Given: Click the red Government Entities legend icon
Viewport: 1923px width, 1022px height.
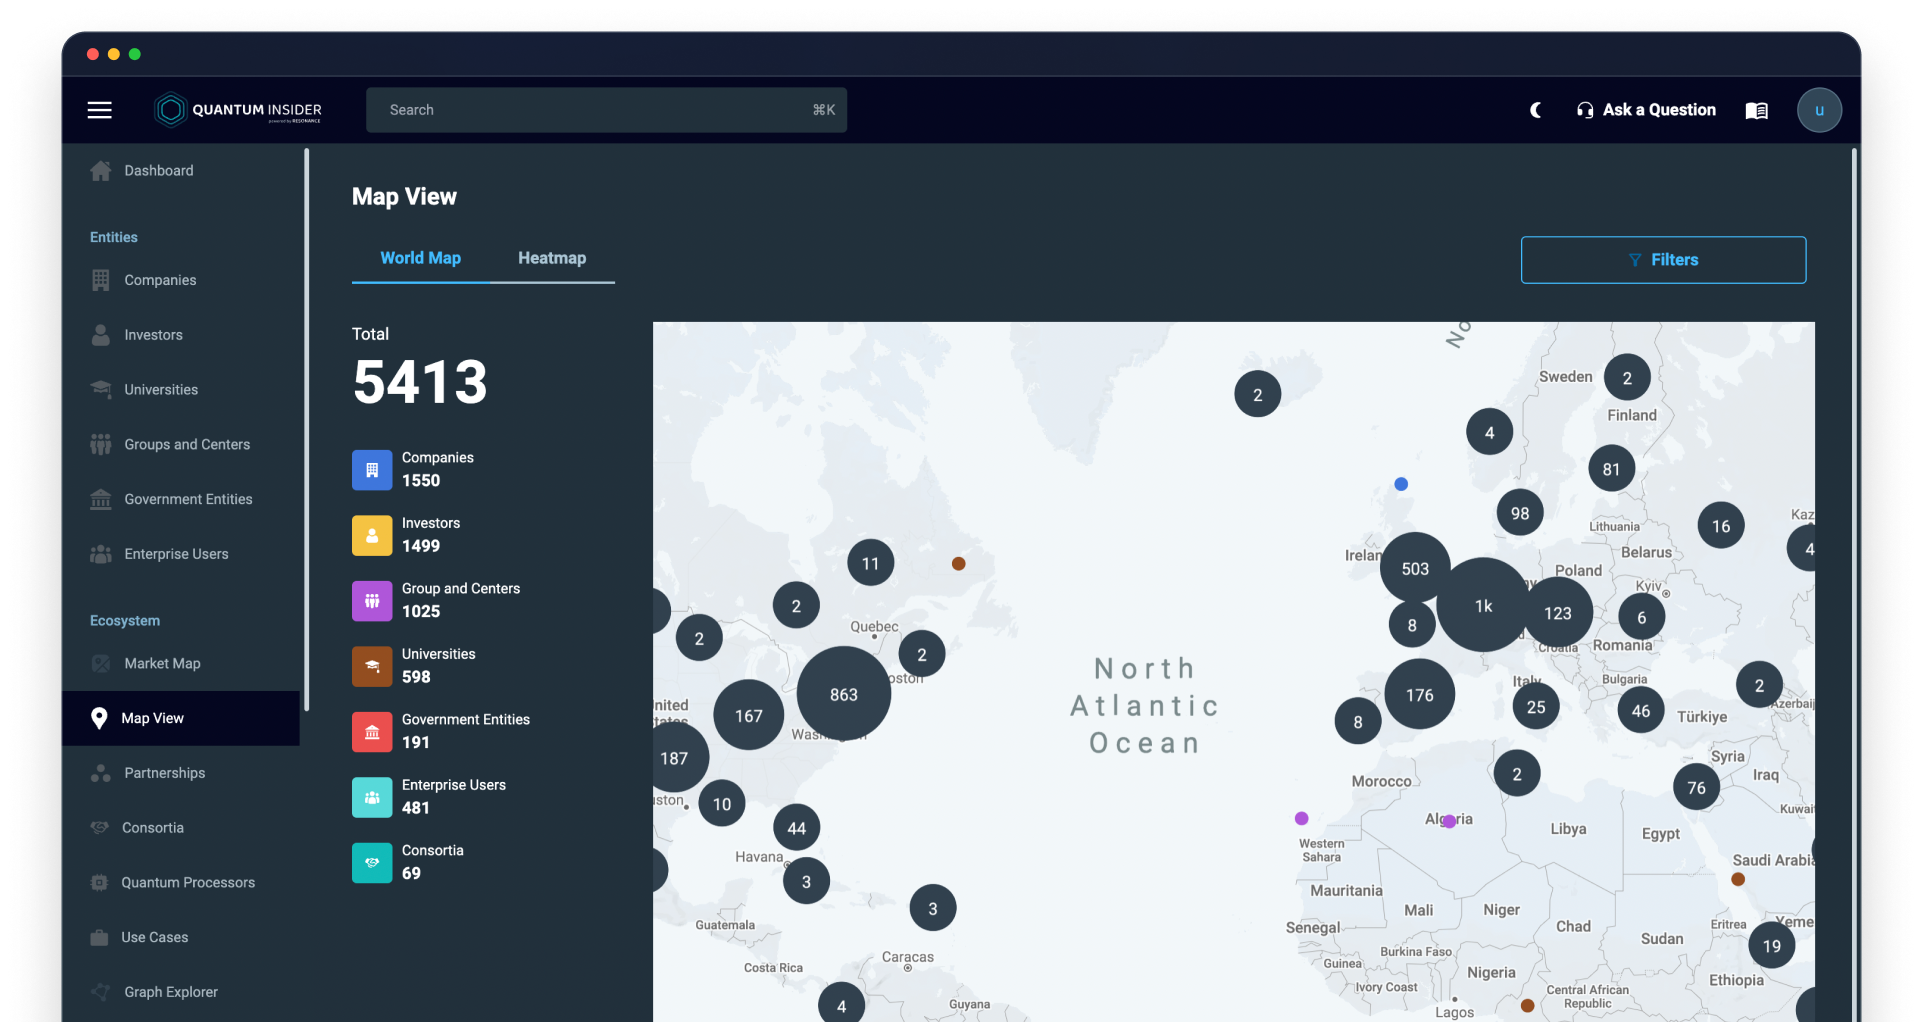Looking at the screenshot, I should [372, 732].
